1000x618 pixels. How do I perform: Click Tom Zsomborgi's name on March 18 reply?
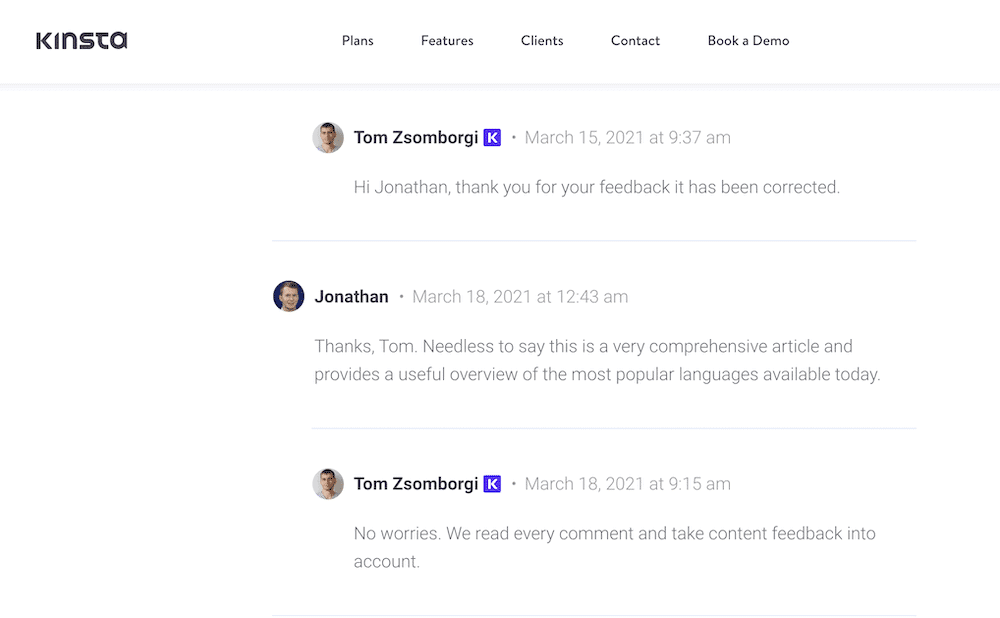pyautogui.click(x=416, y=484)
